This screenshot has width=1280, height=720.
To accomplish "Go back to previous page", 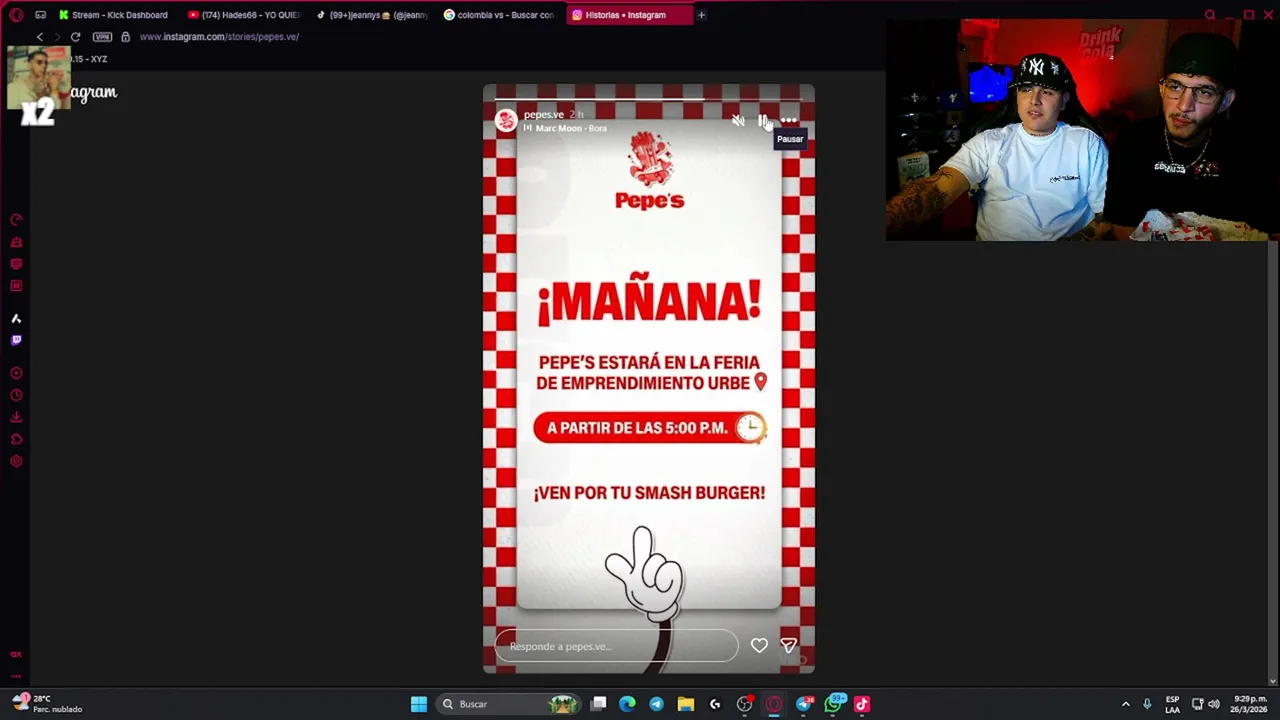I will point(40,37).
